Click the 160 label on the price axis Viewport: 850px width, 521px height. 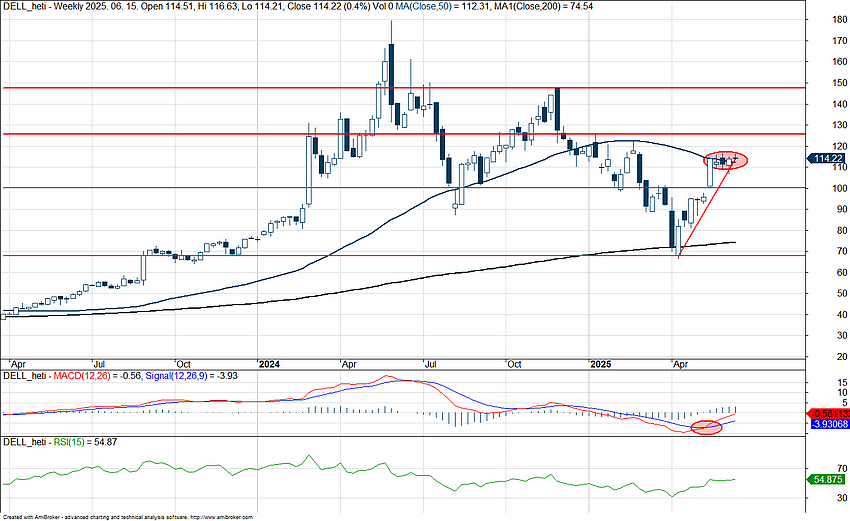[x=840, y=62]
